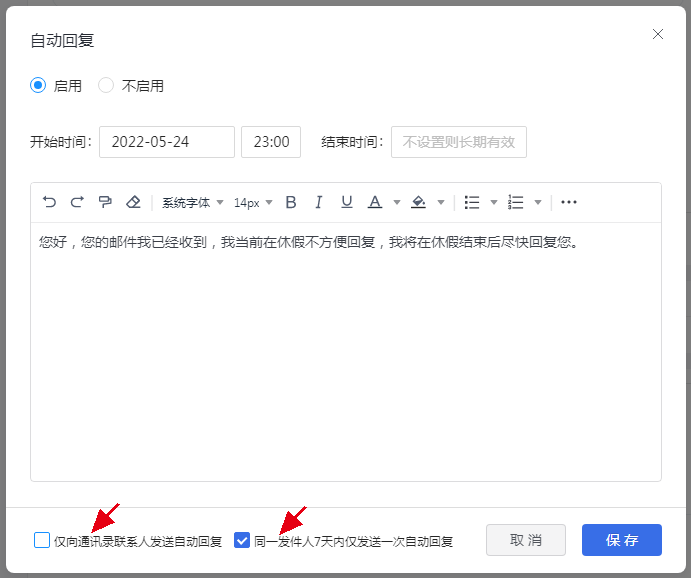Click the end time field 不设置则长期有效
Image resolution: width=691 pixels, height=578 pixels.
(459, 142)
